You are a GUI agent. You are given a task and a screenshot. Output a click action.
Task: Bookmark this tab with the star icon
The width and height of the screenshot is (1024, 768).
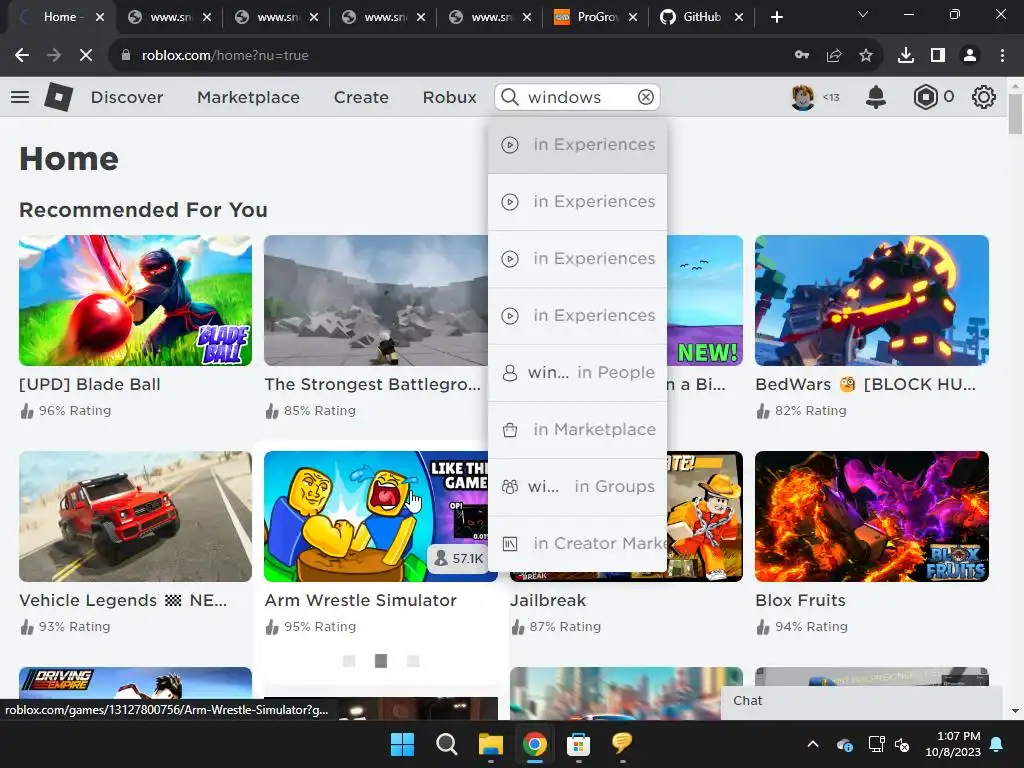(866, 56)
